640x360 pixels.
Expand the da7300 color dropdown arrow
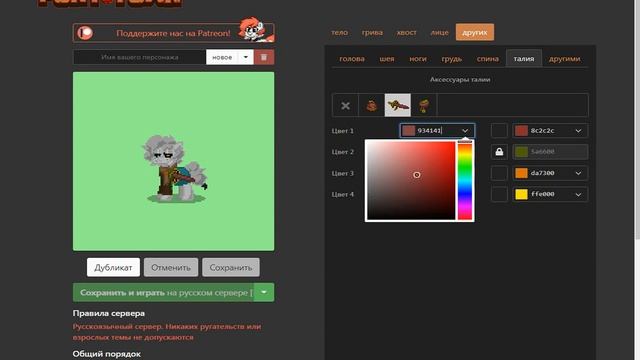(x=578, y=173)
